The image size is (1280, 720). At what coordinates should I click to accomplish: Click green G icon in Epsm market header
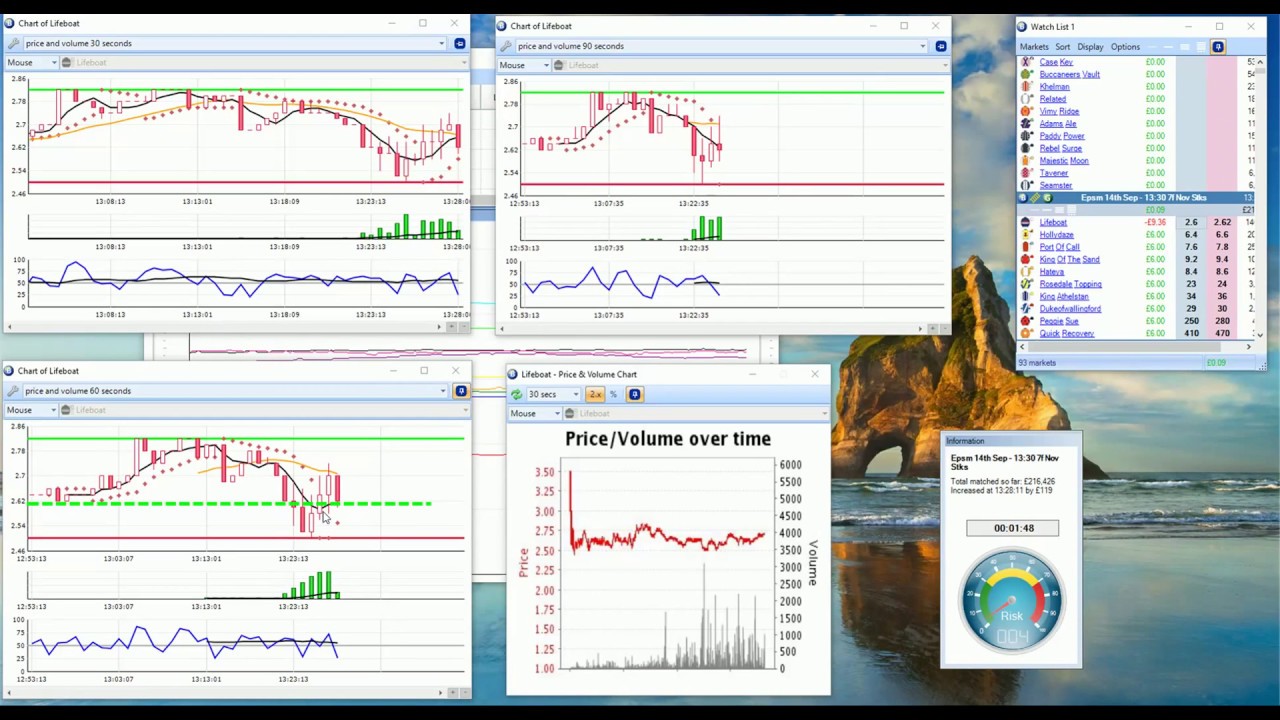coord(1047,198)
